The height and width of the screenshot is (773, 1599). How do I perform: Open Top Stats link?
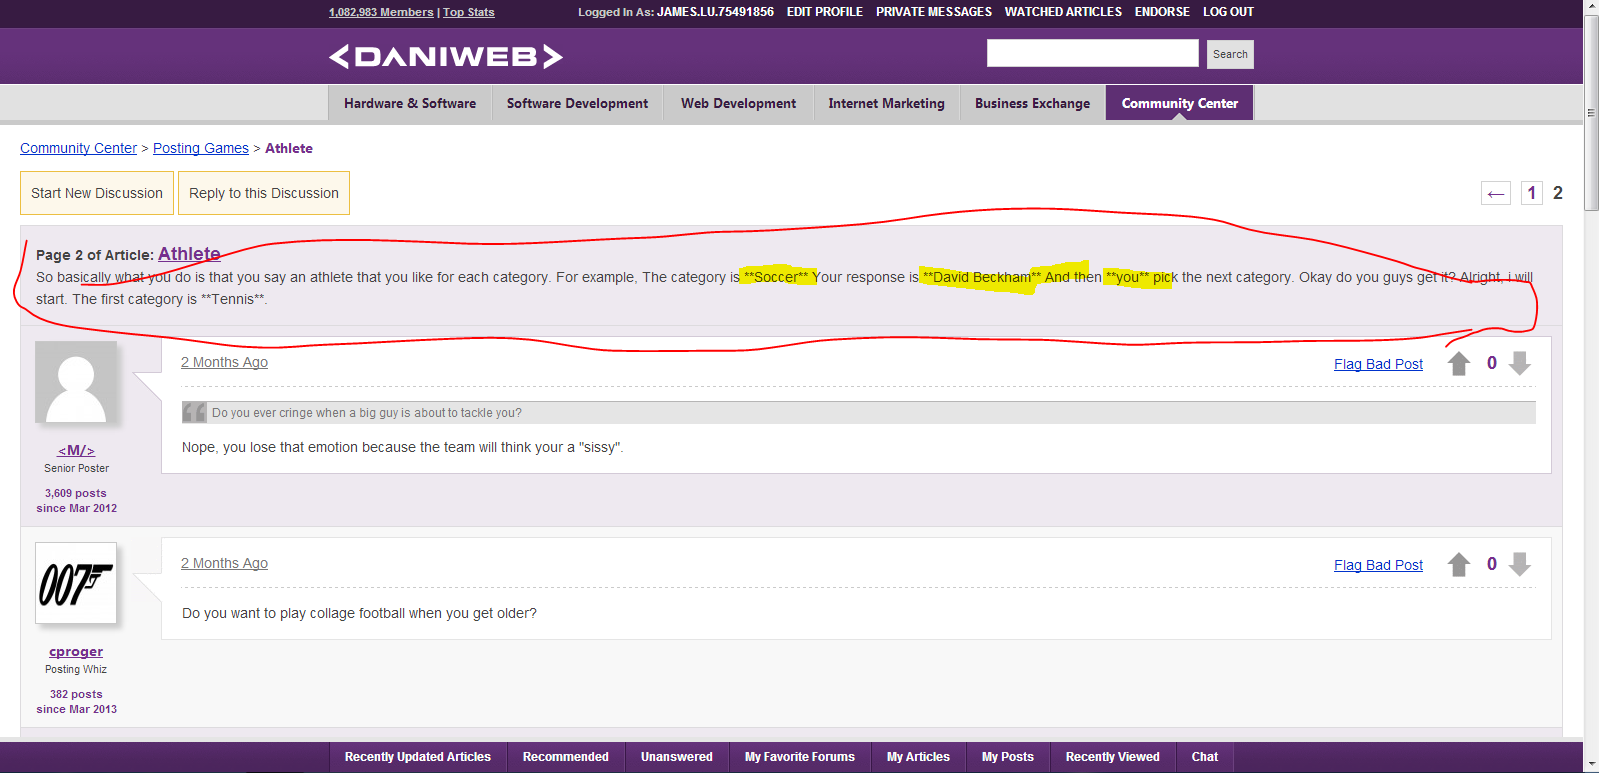(x=469, y=12)
